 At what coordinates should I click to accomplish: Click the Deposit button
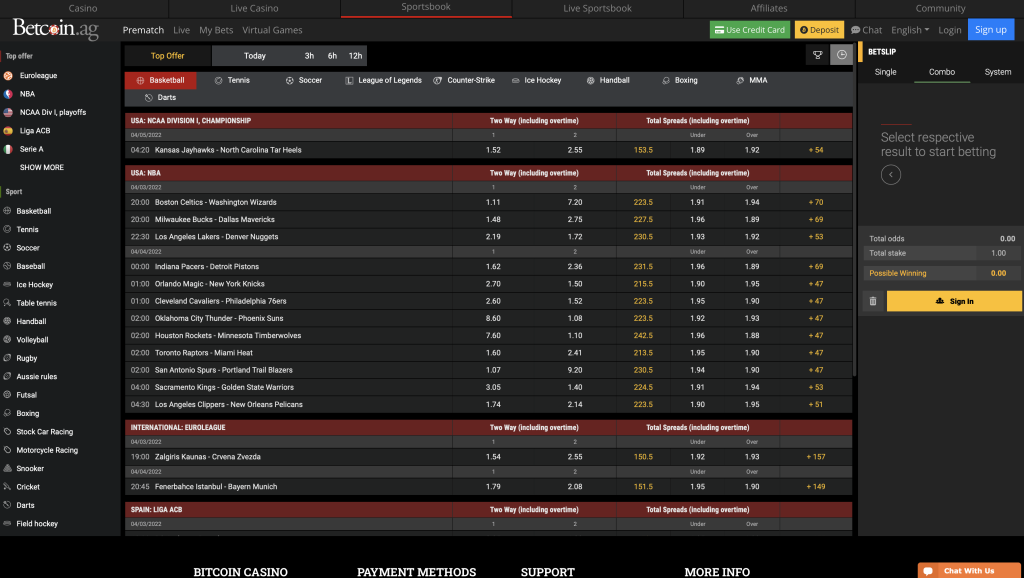[819, 30]
